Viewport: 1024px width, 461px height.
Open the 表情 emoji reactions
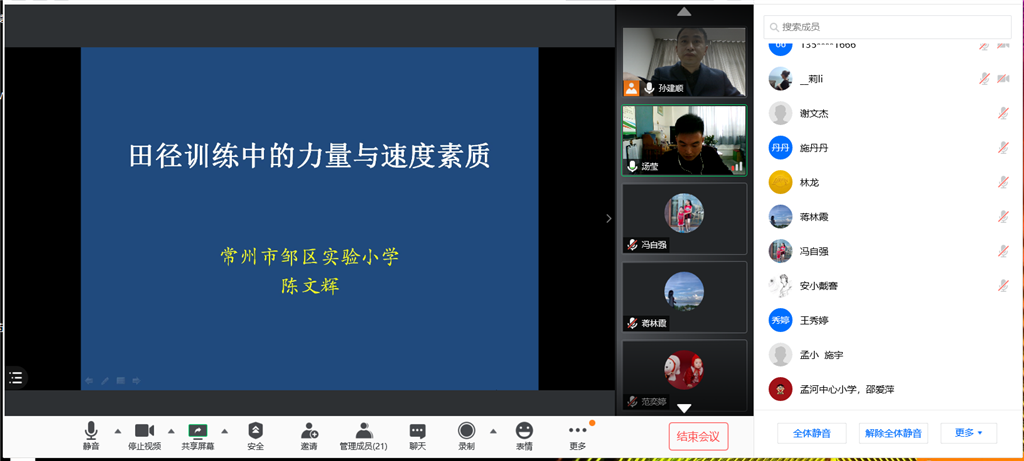tap(524, 431)
